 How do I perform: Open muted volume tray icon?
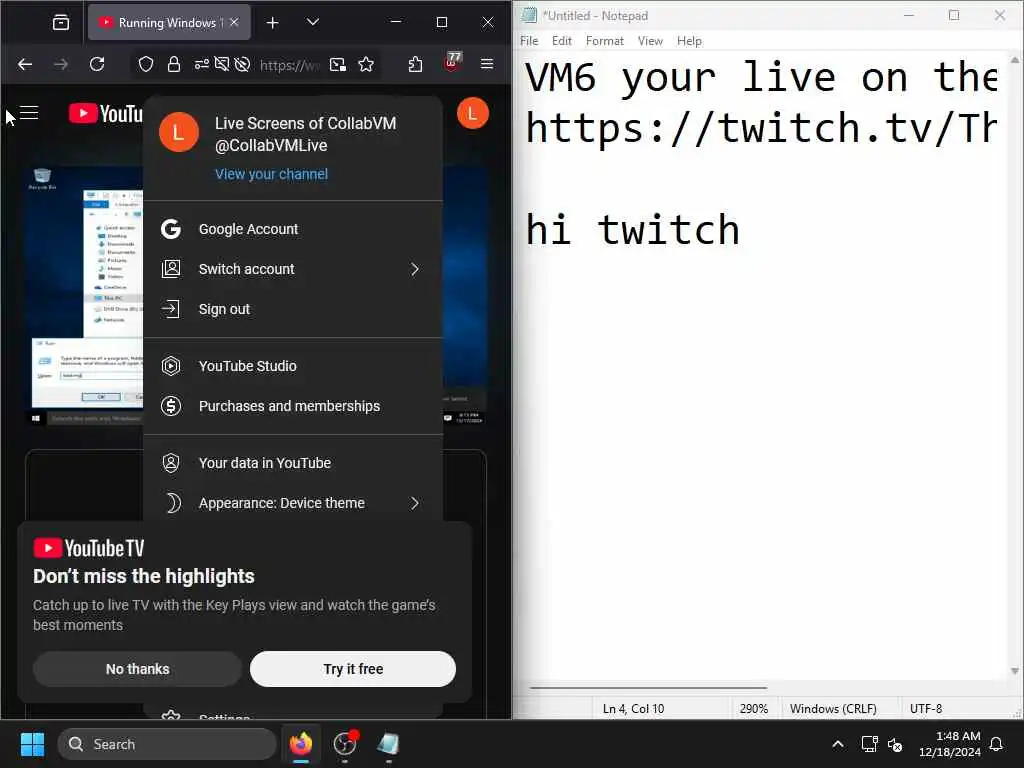pos(895,744)
